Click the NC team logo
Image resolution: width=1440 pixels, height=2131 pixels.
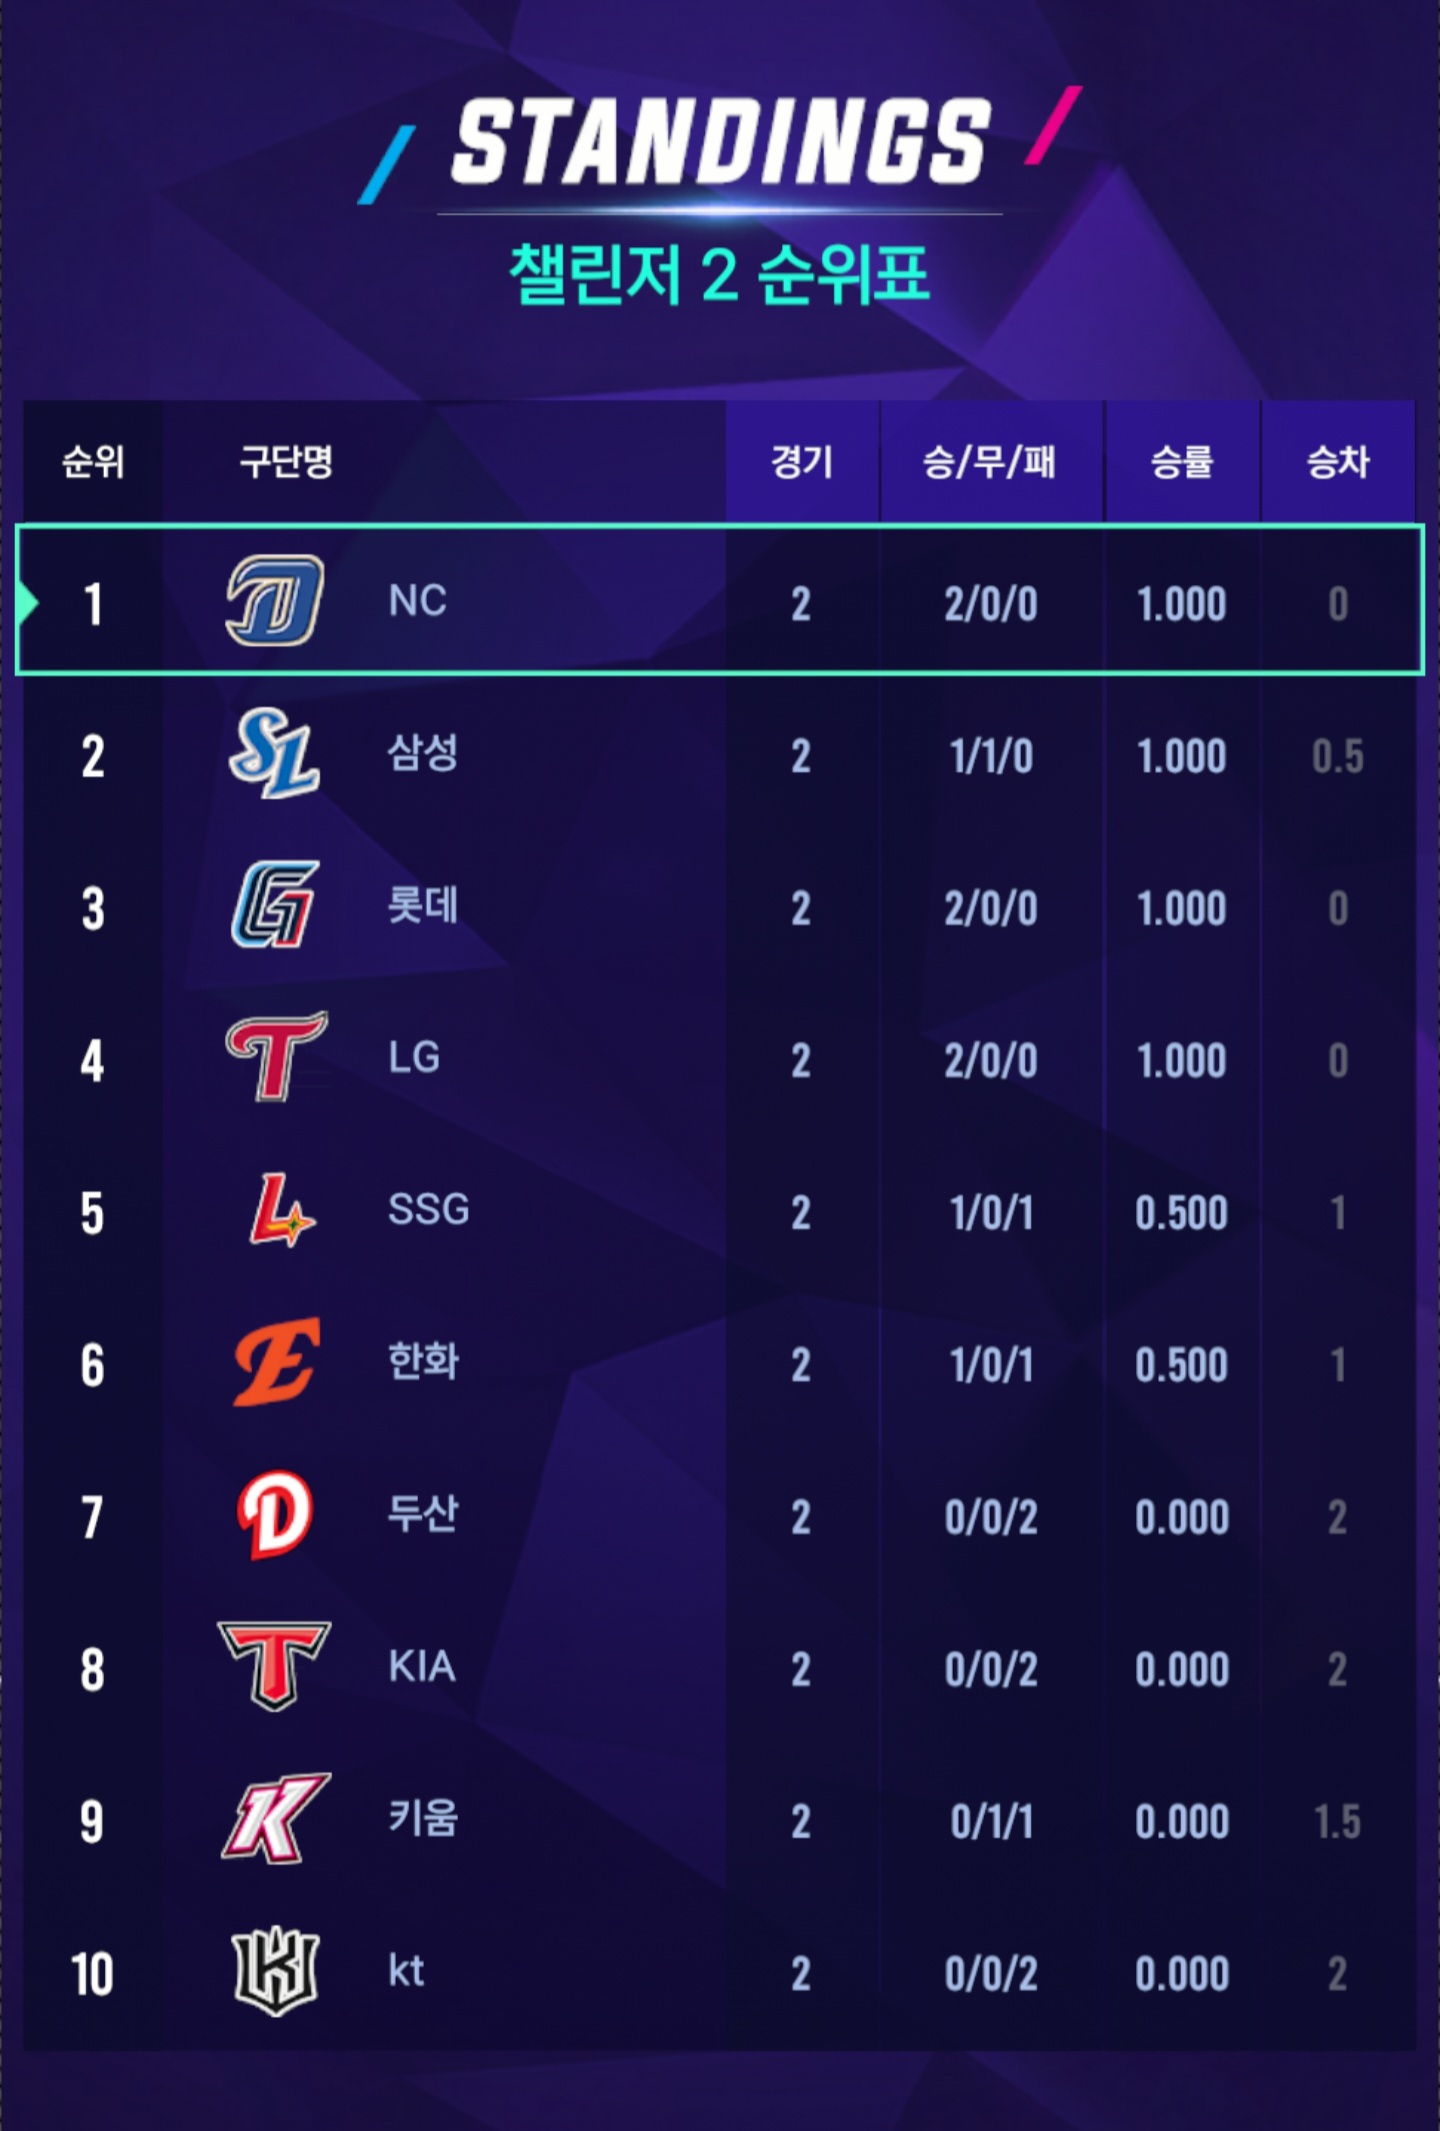coord(275,600)
